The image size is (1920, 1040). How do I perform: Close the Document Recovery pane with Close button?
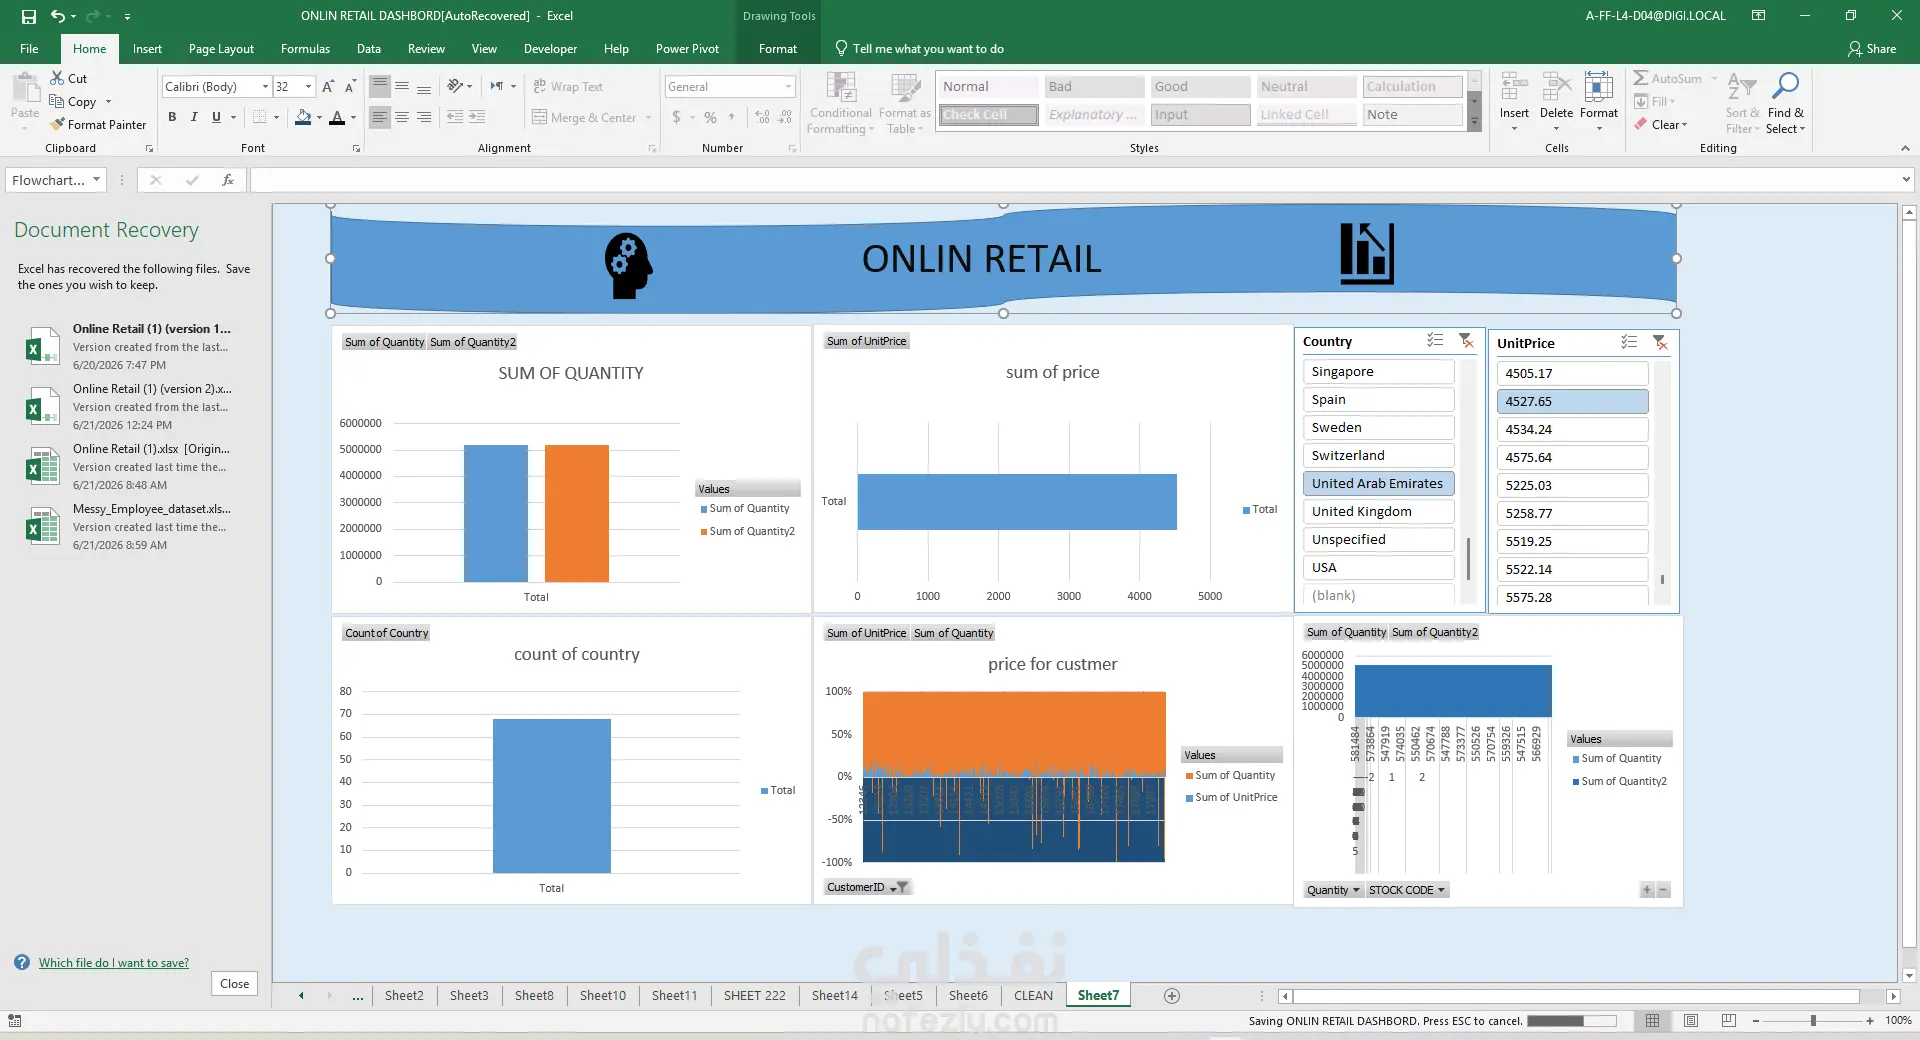[235, 984]
